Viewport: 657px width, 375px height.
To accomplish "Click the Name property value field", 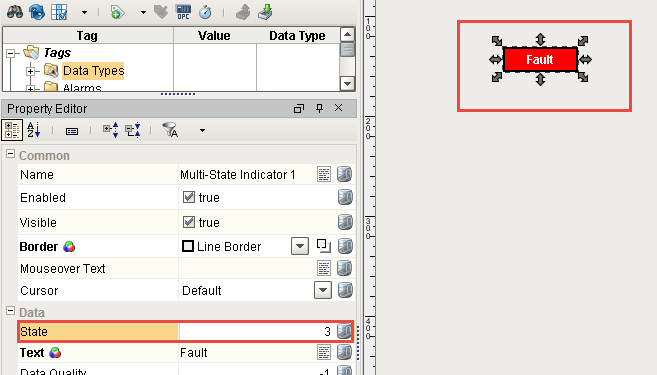I will coord(246,175).
